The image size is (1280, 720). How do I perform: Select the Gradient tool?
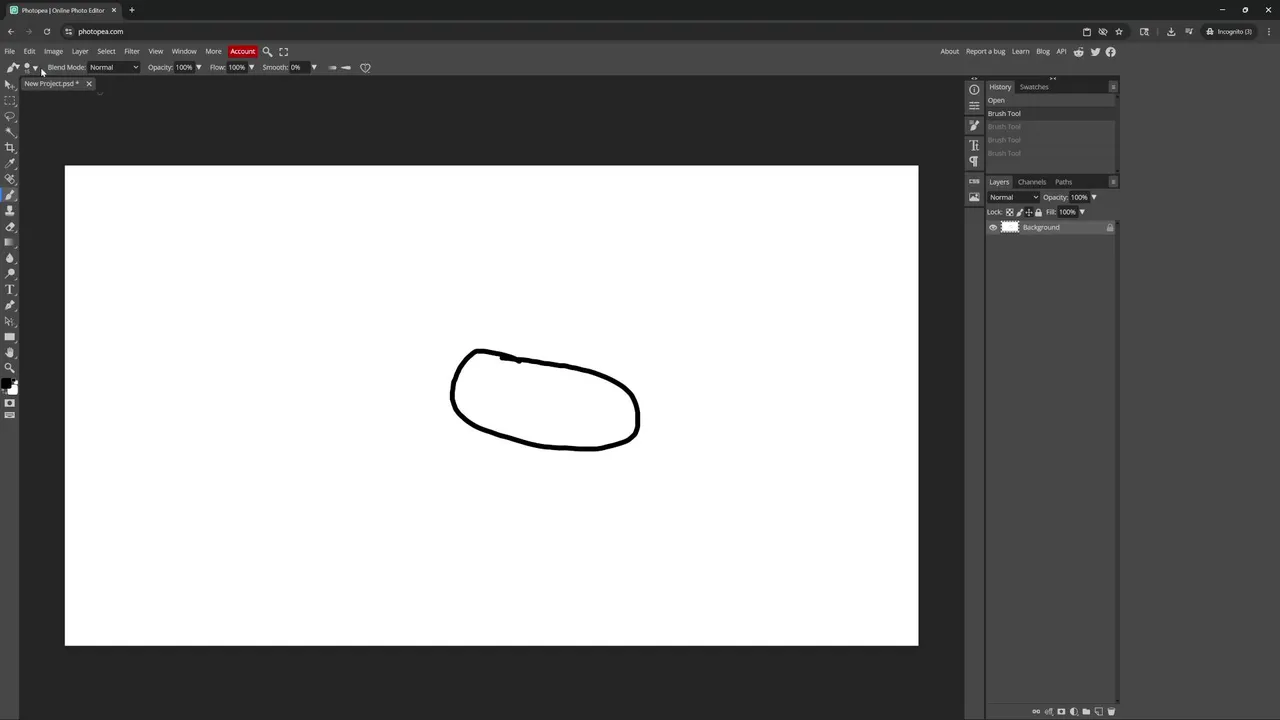[10, 242]
